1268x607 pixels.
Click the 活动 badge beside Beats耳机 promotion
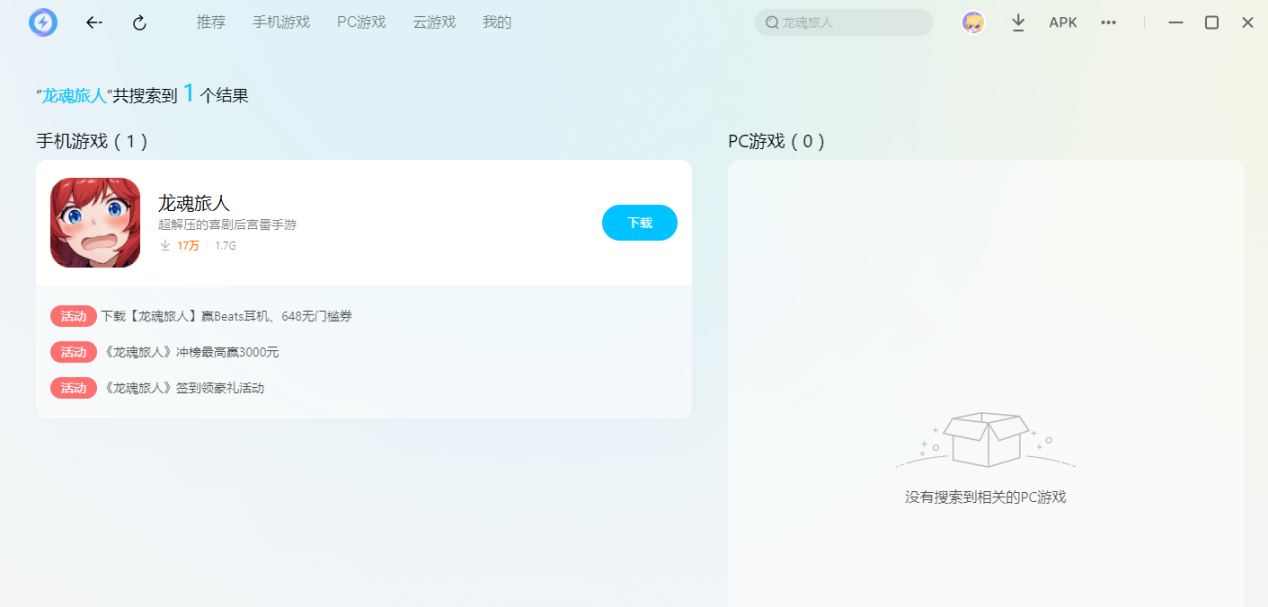(x=73, y=316)
